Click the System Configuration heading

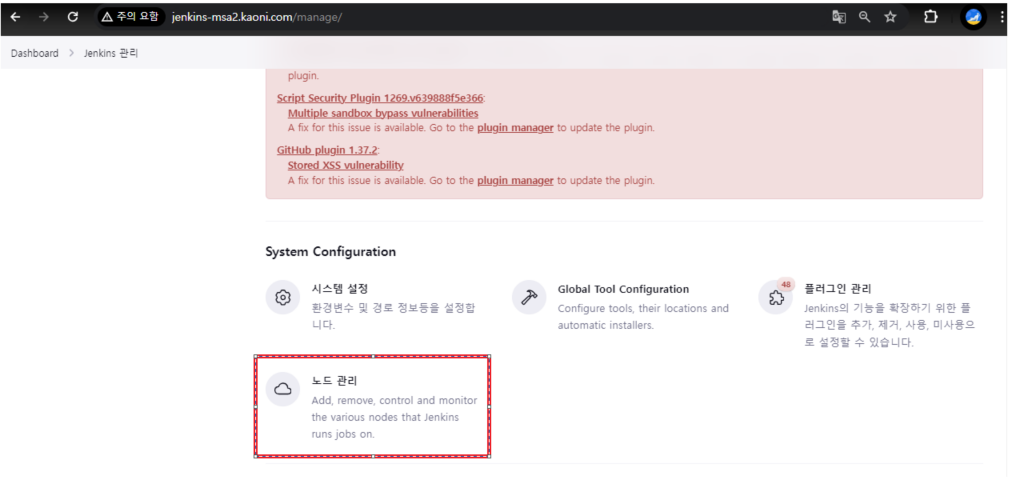pos(330,252)
